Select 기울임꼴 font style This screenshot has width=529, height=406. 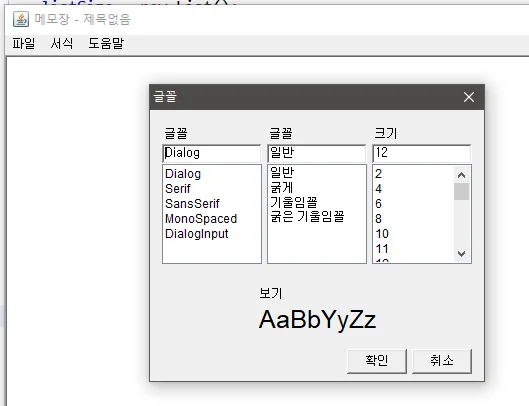click(294, 202)
